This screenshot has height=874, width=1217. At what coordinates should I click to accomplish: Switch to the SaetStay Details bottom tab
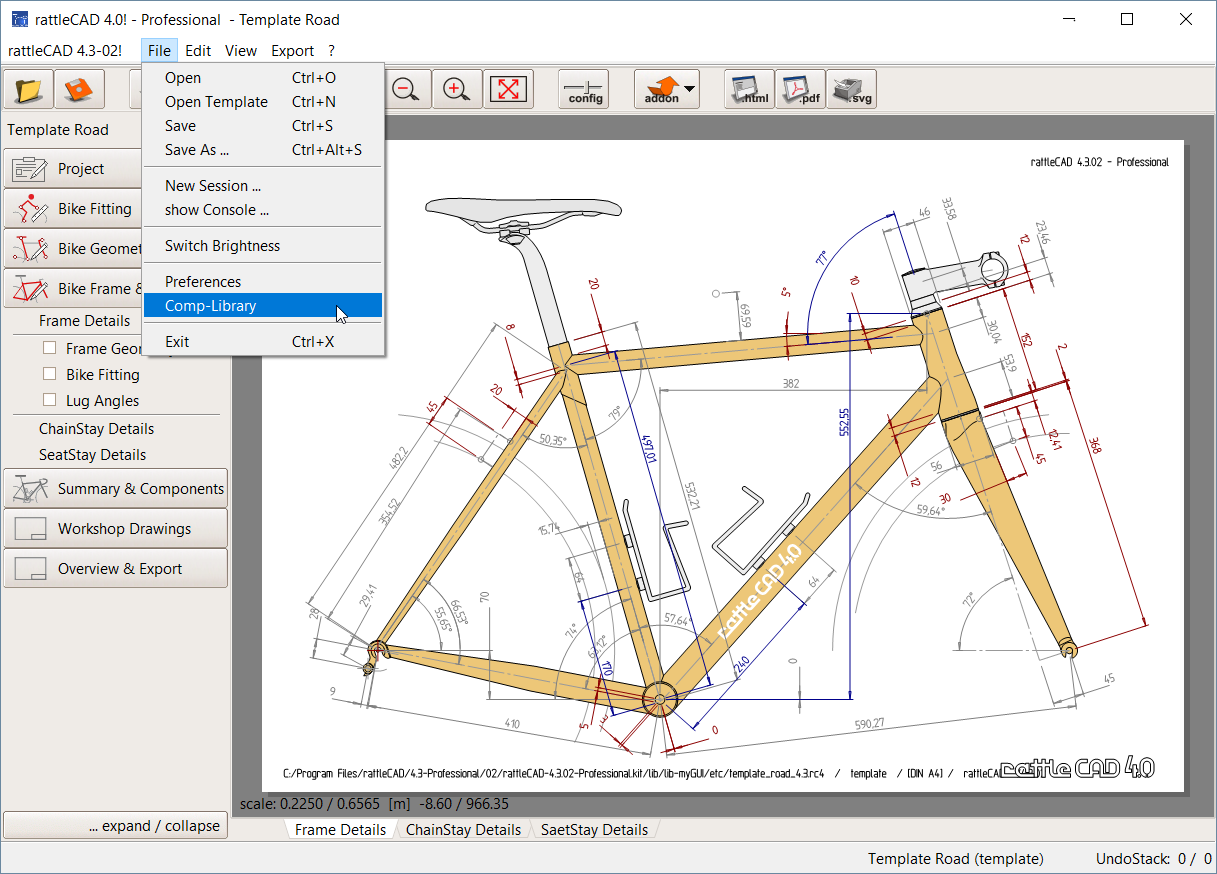click(594, 829)
